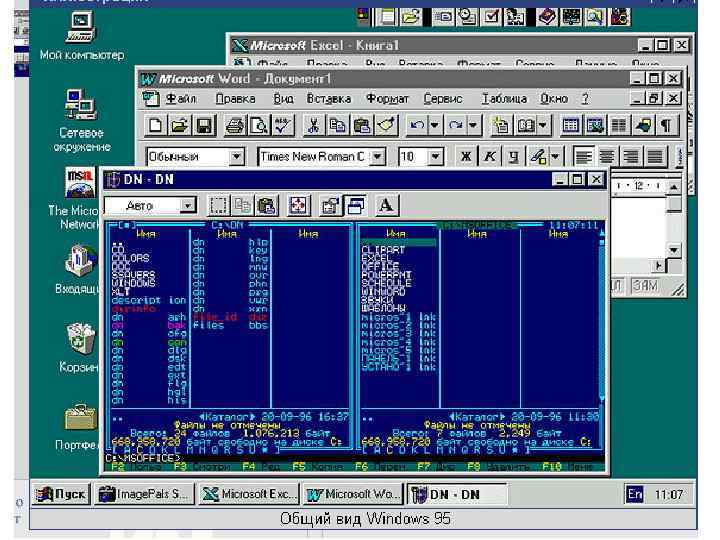
Task: Click the Open folder icon in Word toolbar
Action: (180, 125)
